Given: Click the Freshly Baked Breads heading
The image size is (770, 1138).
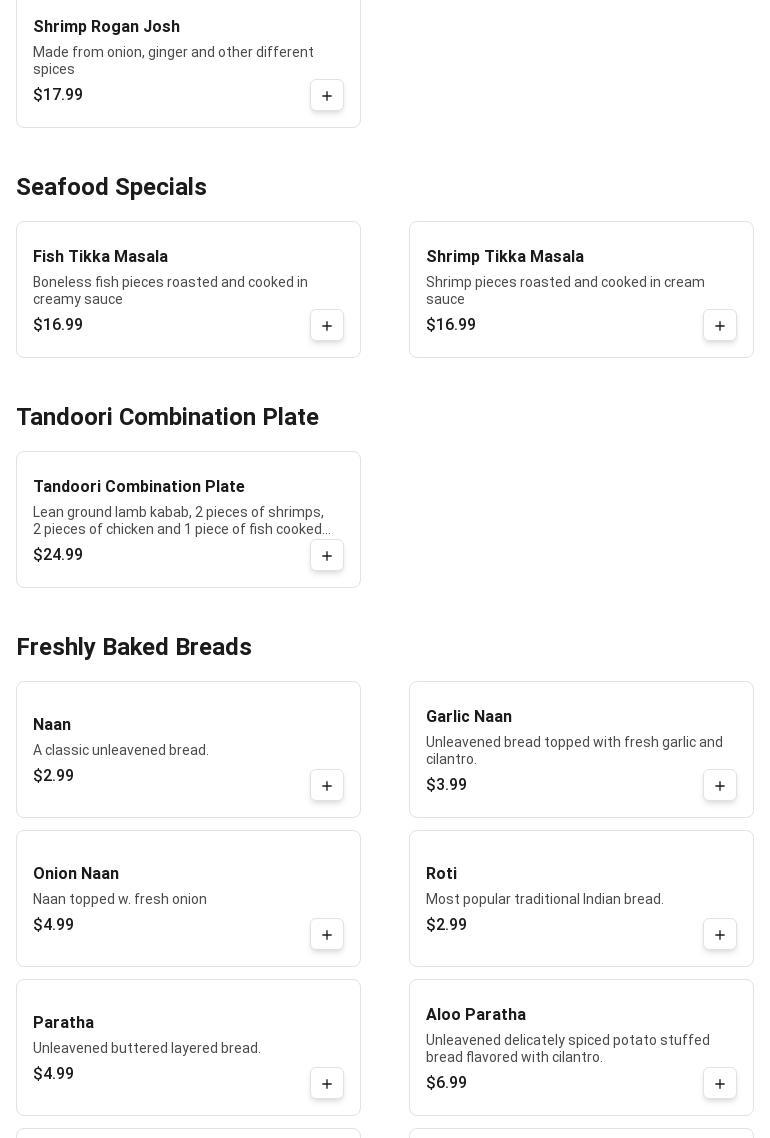Looking at the screenshot, I should point(134,647).
